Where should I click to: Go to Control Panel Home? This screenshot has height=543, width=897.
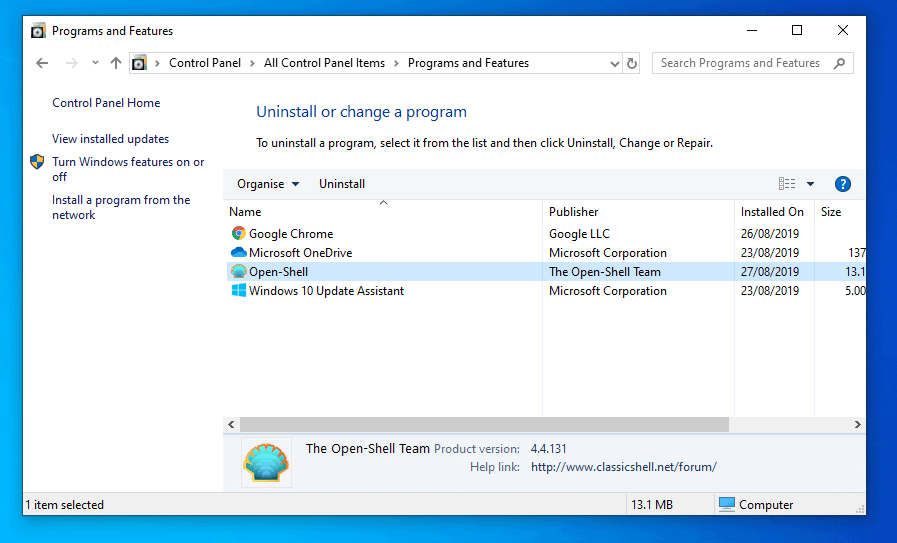click(x=106, y=103)
